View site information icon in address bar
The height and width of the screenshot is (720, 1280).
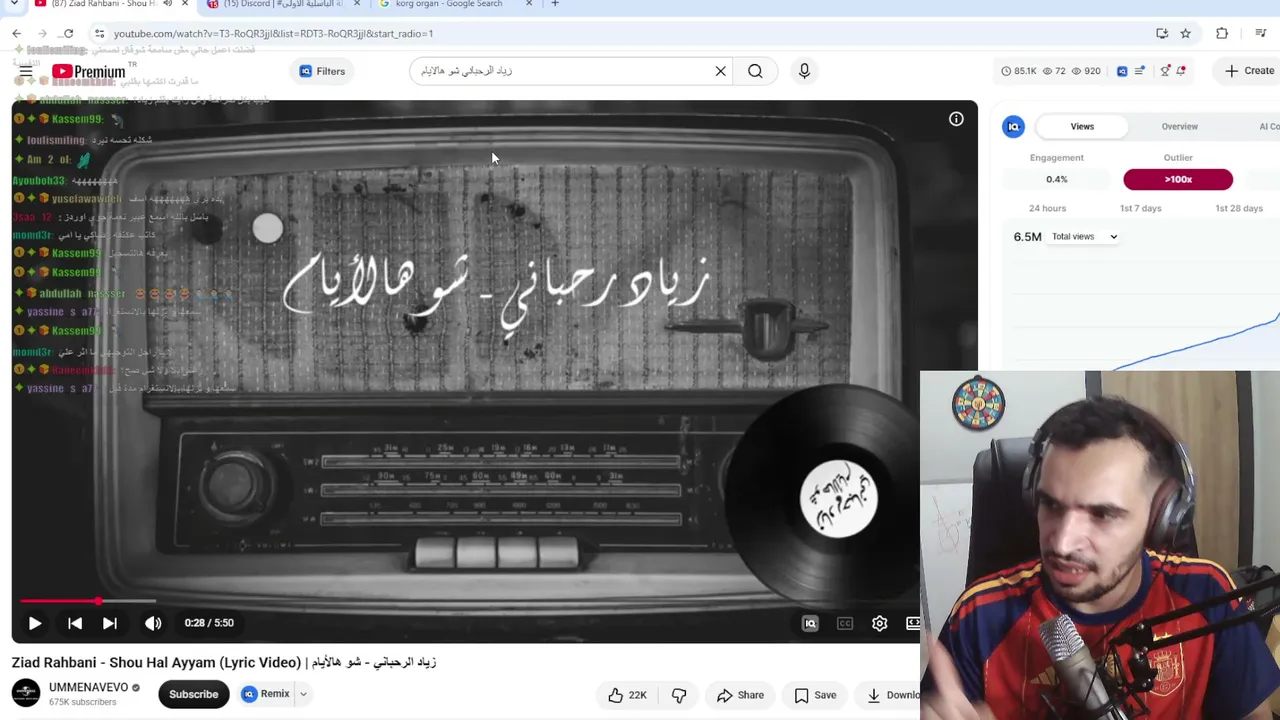(99, 33)
